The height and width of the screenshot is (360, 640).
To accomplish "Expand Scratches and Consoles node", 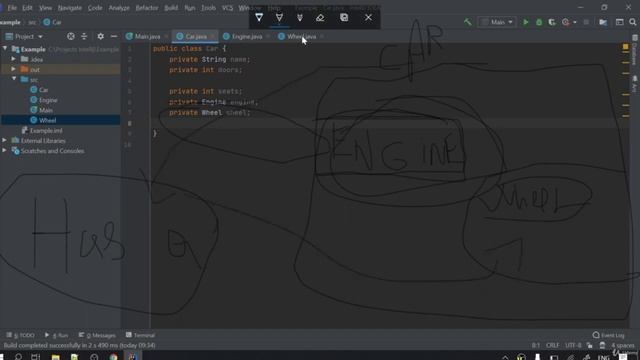I will click(x=4, y=151).
